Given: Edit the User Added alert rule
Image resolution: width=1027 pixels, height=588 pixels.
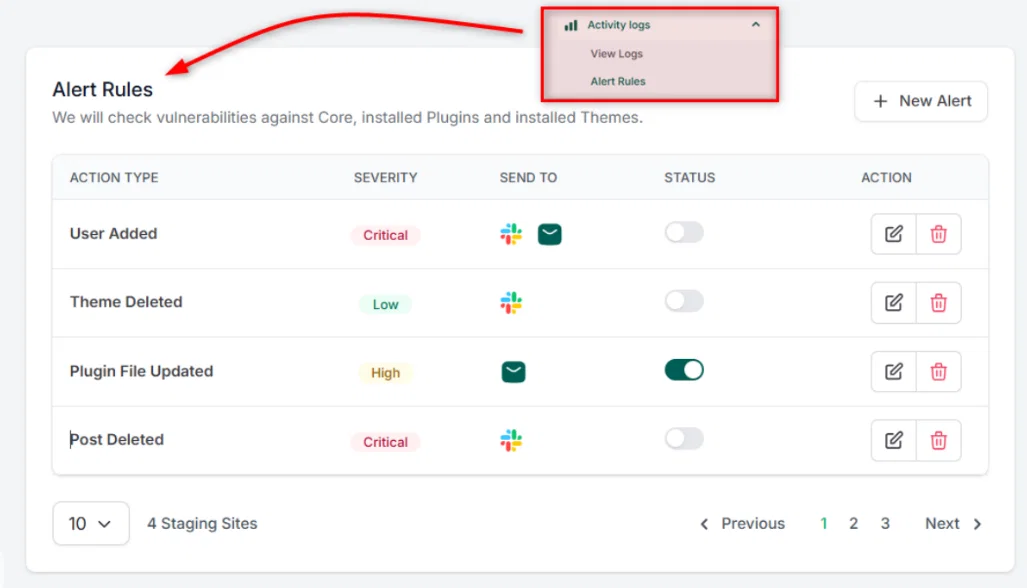Looking at the screenshot, I should point(893,234).
